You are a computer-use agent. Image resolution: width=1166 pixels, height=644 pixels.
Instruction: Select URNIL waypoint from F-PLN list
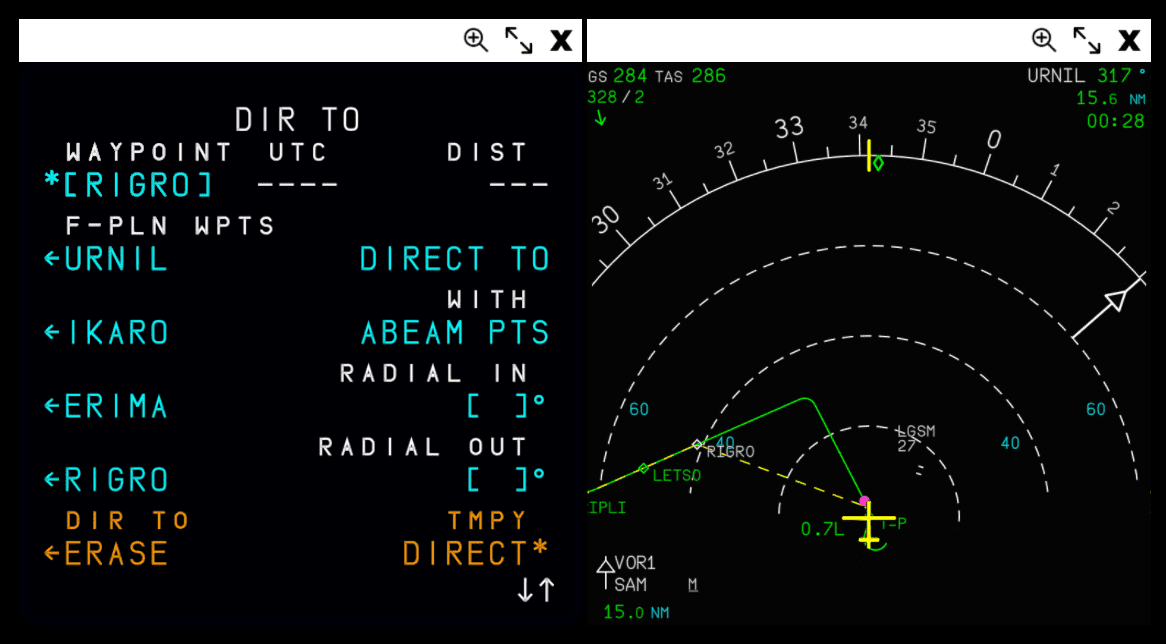[106, 260]
